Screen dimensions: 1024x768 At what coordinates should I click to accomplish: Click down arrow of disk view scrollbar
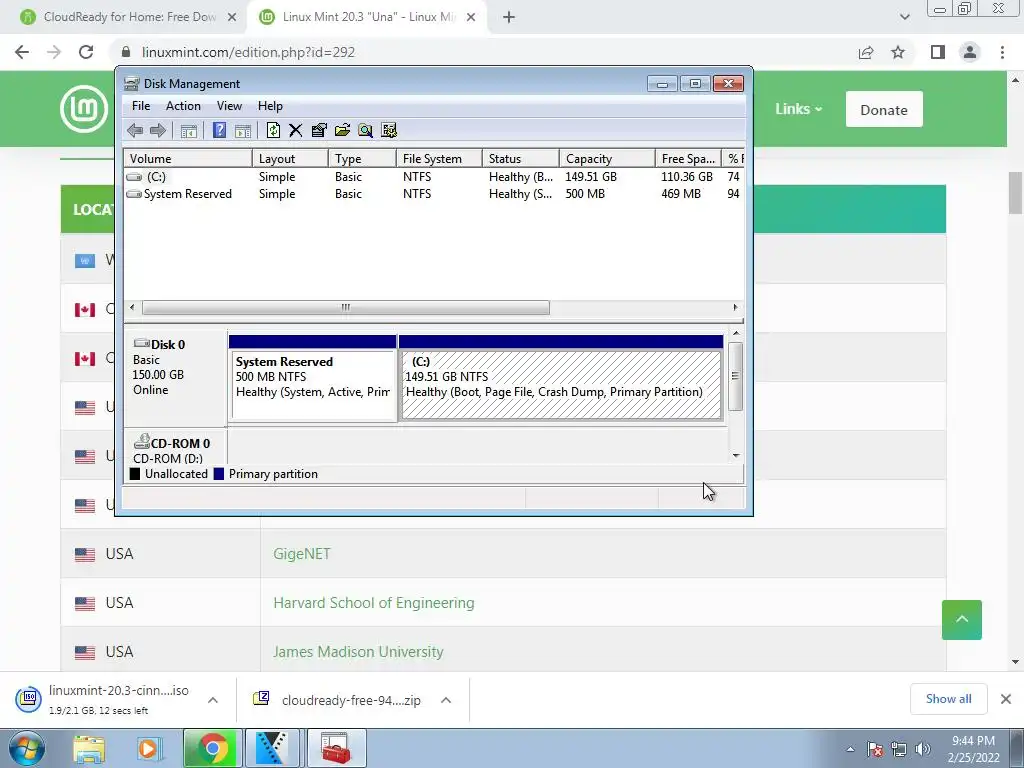(736, 456)
